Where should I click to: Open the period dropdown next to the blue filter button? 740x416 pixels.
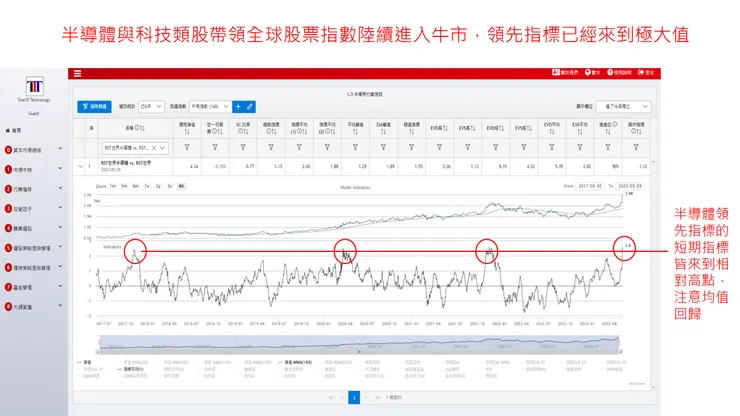(151, 107)
